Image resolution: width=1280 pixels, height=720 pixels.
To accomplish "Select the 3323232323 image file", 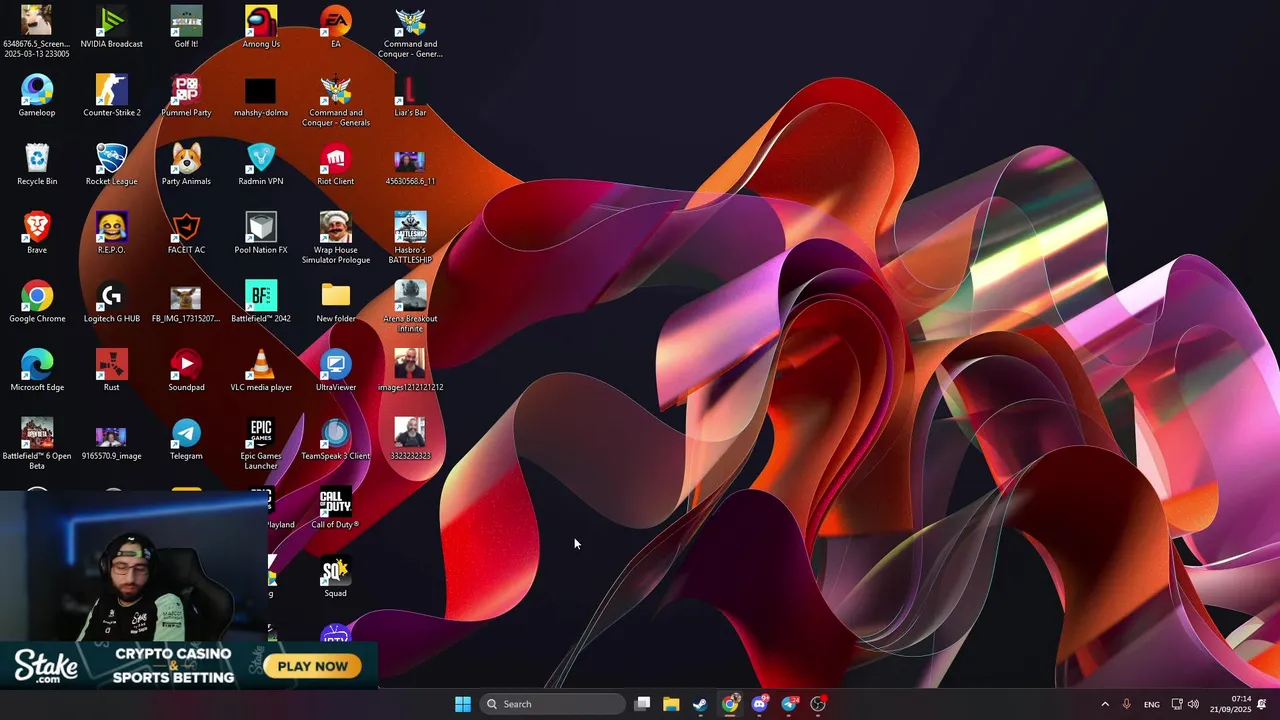I will coord(410,440).
